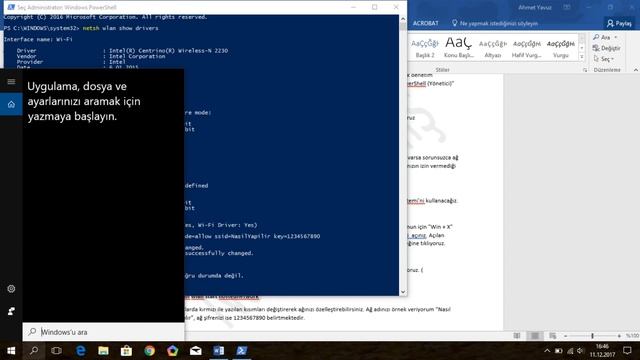
Task: Click 'Ne yapmak istediğinizi söyleyin' search in Word
Action: 495,23
